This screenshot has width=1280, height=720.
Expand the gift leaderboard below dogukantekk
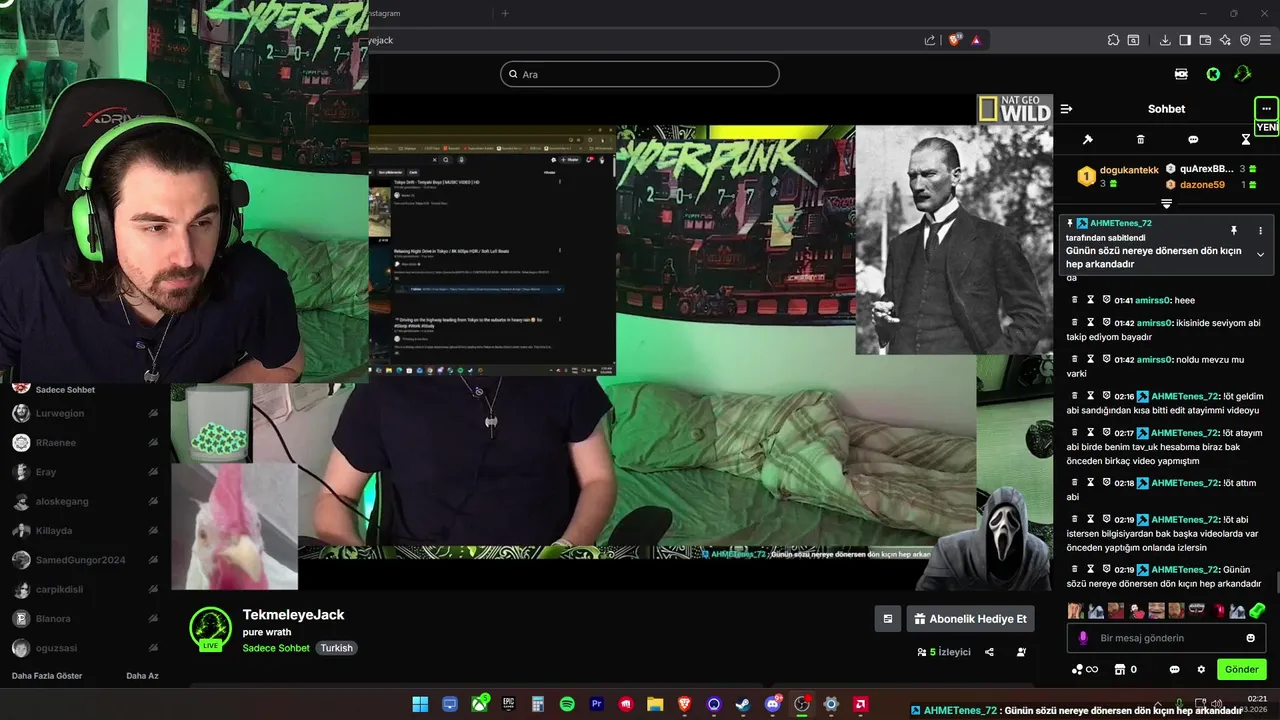coord(1166,204)
